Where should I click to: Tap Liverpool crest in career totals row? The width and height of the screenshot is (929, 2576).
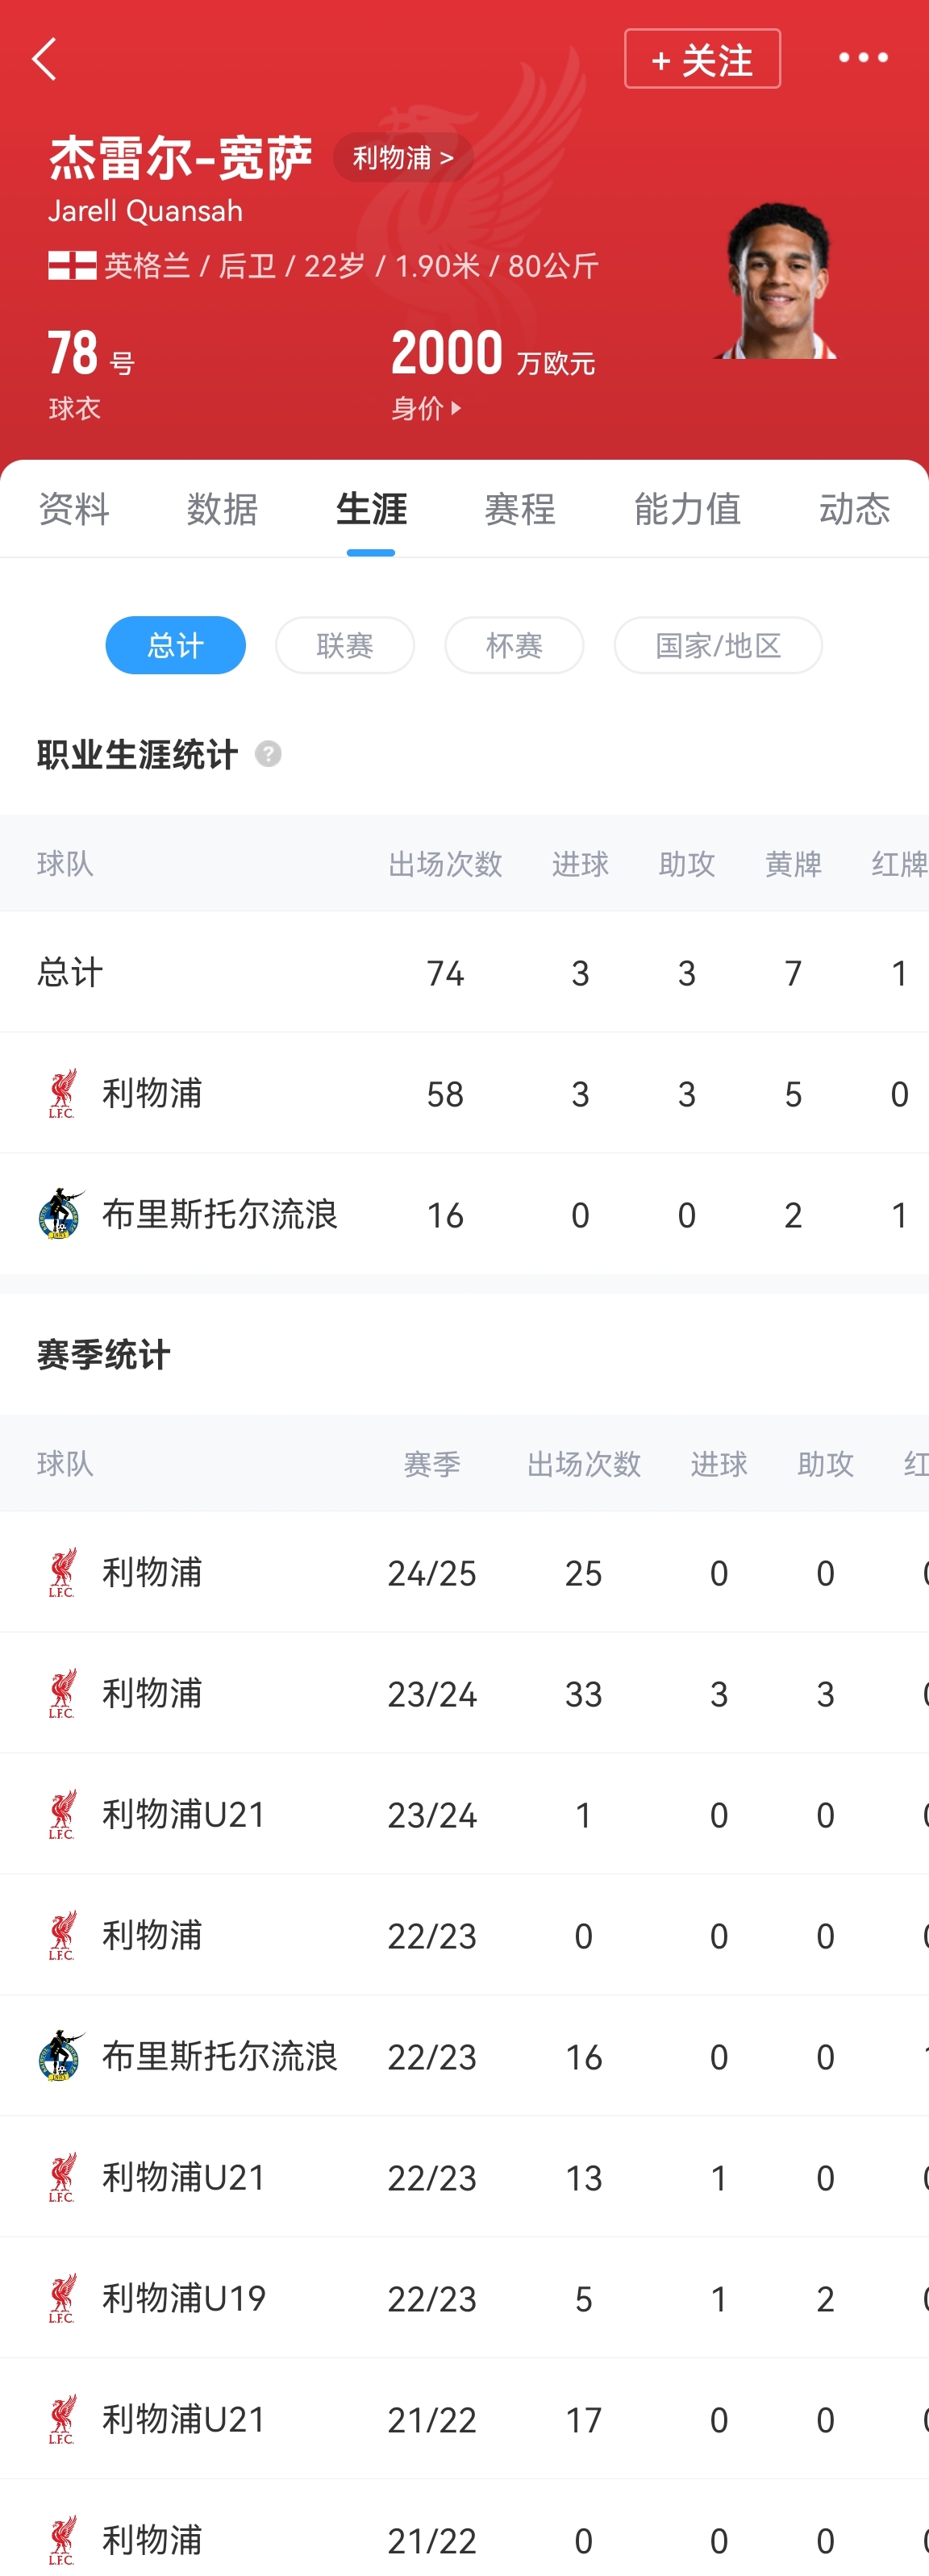point(62,1093)
